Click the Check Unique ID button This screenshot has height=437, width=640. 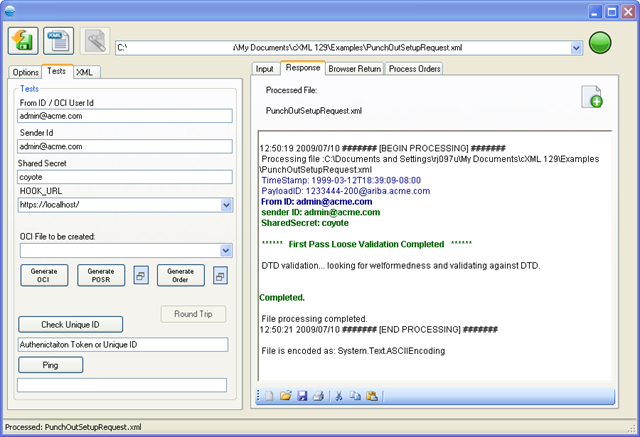pyautogui.click(x=70, y=324)
